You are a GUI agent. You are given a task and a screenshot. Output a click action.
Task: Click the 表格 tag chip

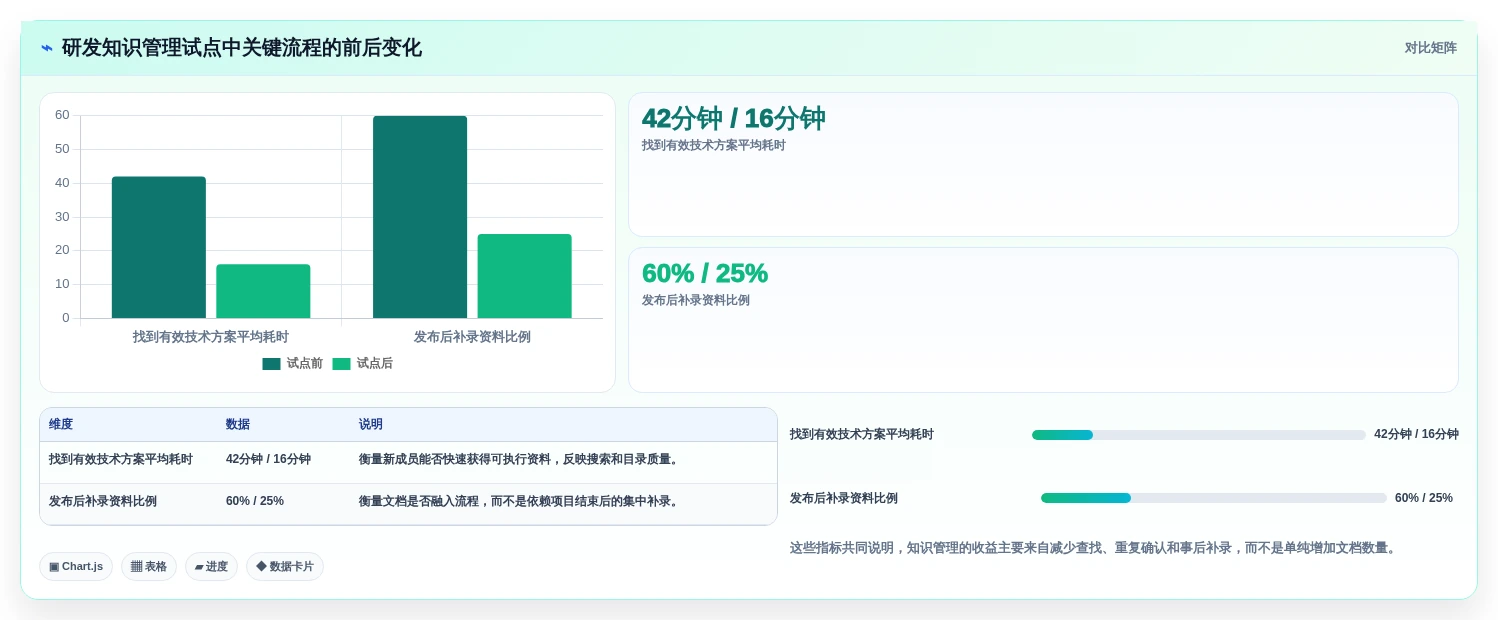(x=149, y=567)
